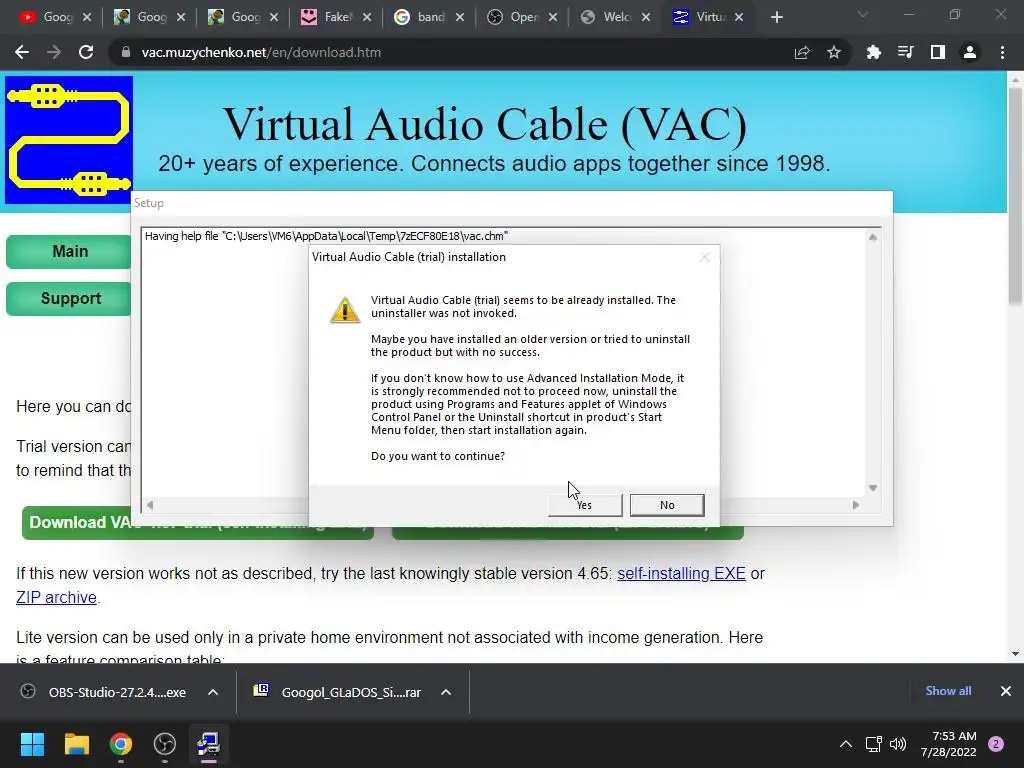Viewport: 1024px width, 768px height.
Task: Open the volume tray icon
Action: 898,744
